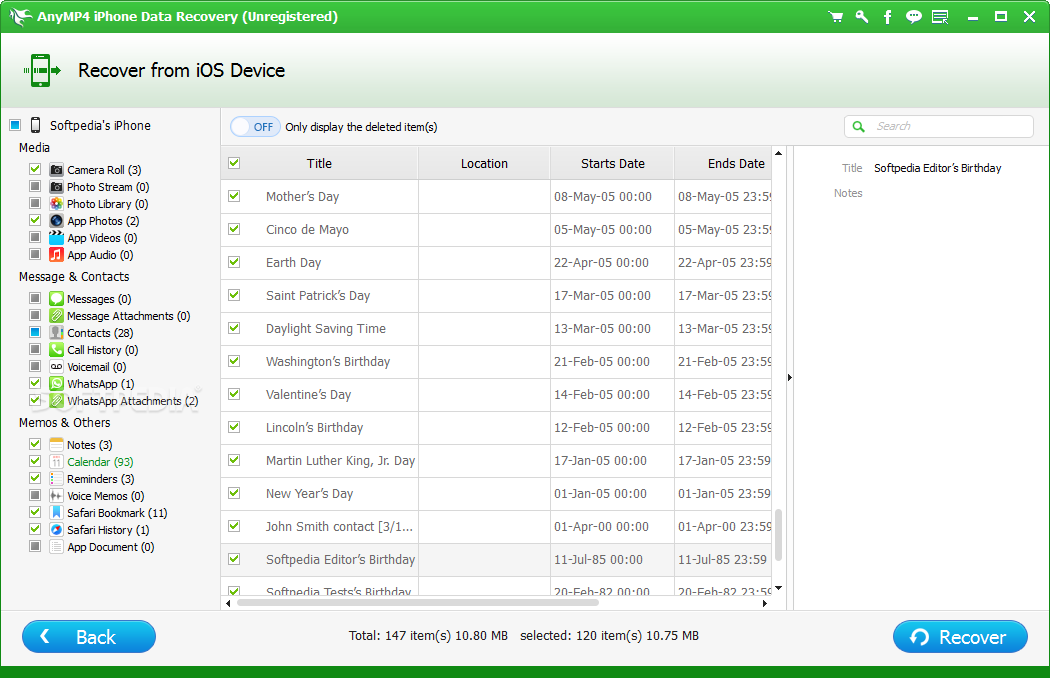The image size is (1050, 678).
Task: Uncheck the Valentine's Day row checkbox
Action: point(234,394)
